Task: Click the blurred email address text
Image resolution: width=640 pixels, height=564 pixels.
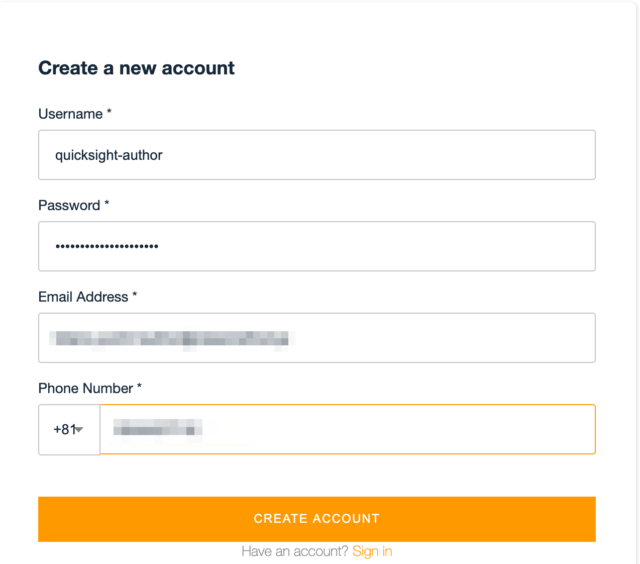Action: [171, 339]
